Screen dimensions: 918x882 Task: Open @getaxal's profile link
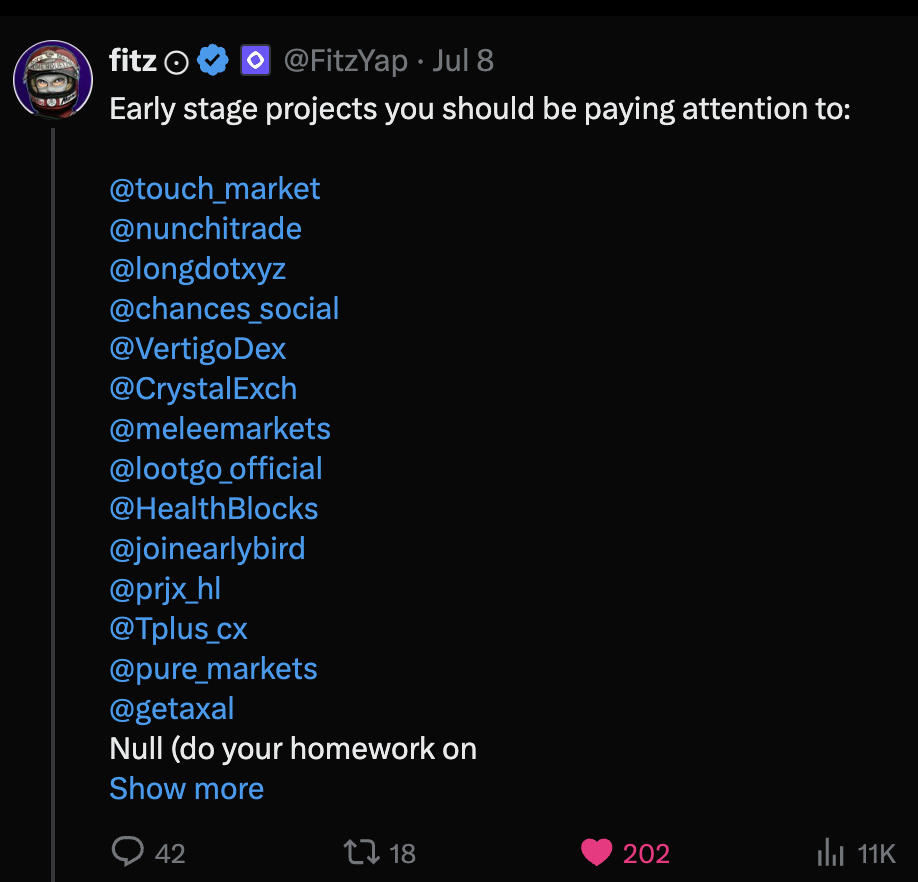point(171,708)
